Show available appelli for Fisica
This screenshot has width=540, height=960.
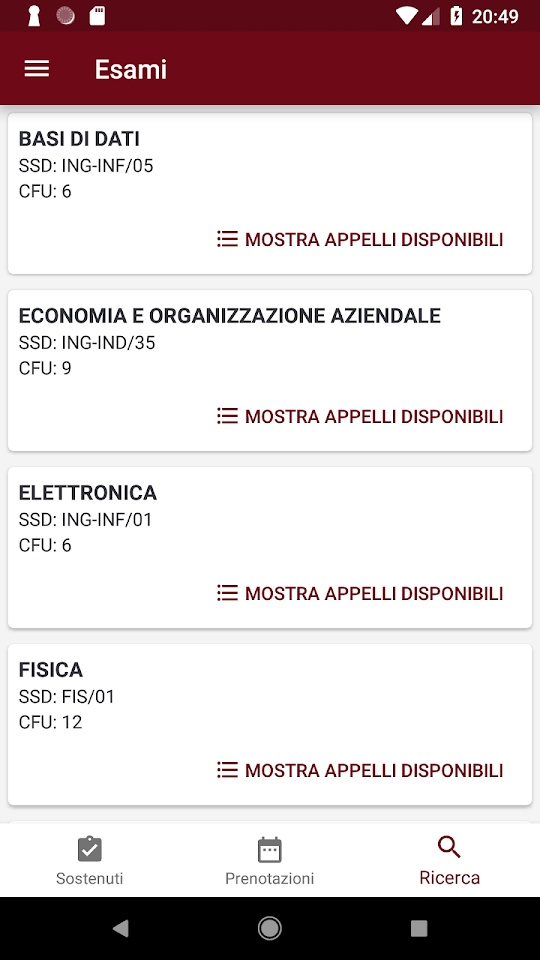(360, 770)
